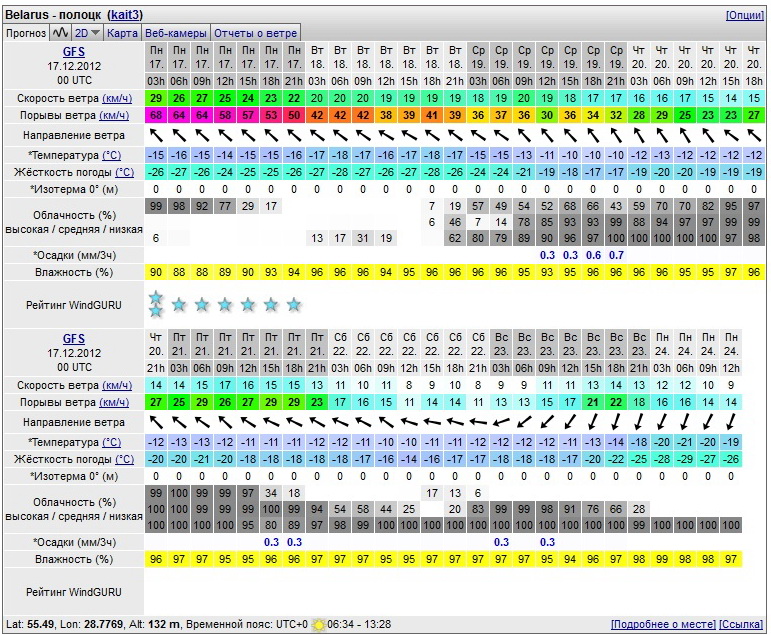Click the first wind direction arrow
Image resolution: width=771 pixels, height=635 pixels.
pos(156,135)
